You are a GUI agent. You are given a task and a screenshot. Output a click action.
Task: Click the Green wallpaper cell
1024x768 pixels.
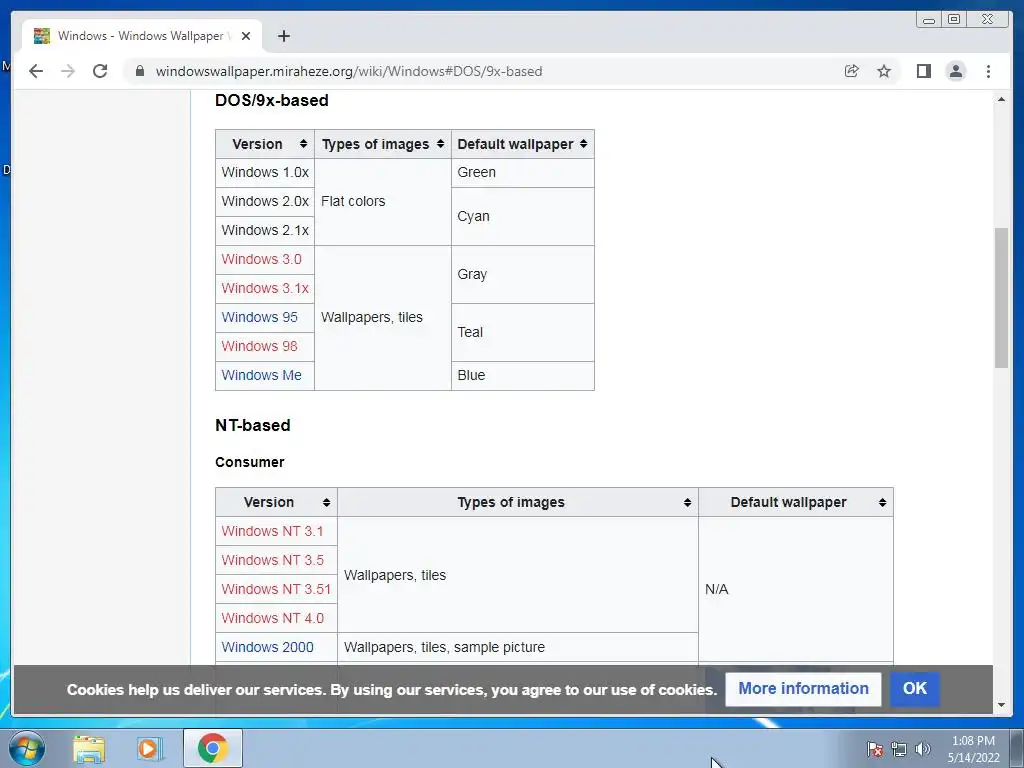point(522,173)
